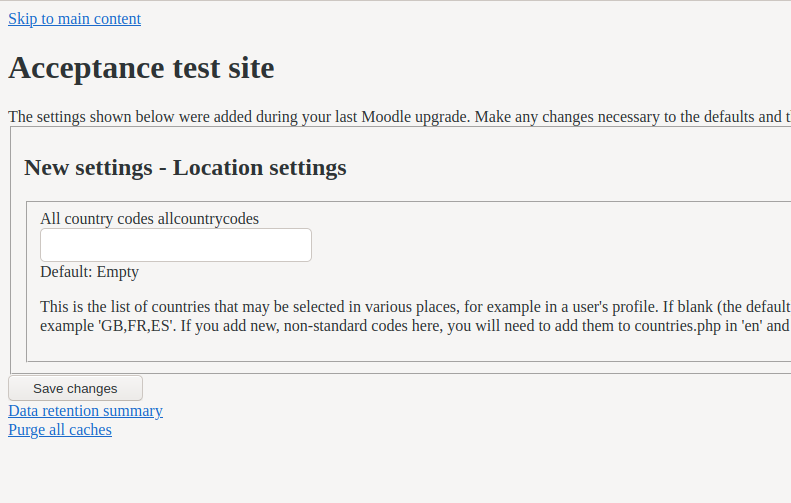Click the intro sentence about the Moodle upgrade
The height and width of the screenshot is (503, 791).
[x=400, y=117]
